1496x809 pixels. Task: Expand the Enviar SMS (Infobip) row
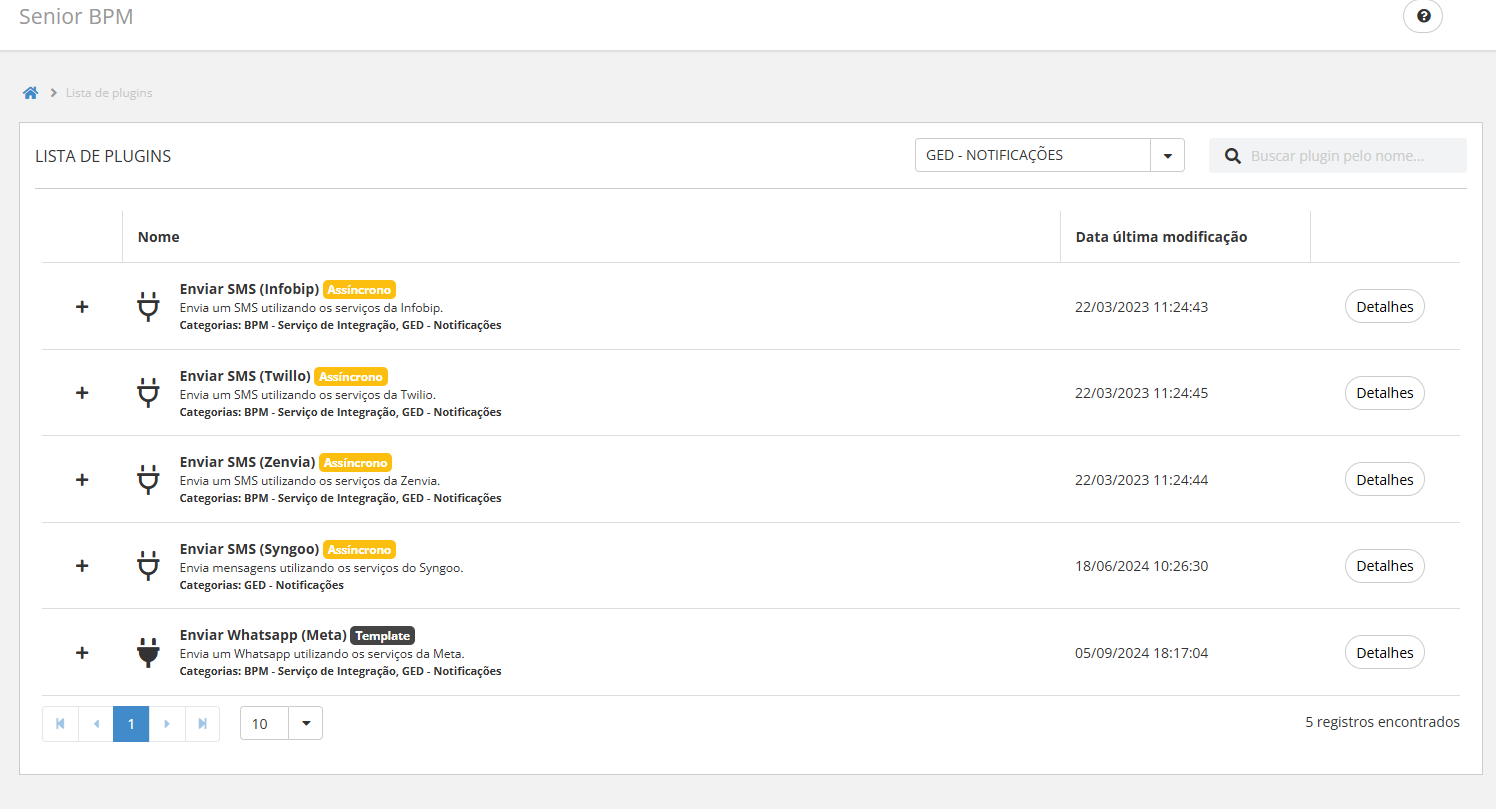pyautogui.click(x=82, y=307)
